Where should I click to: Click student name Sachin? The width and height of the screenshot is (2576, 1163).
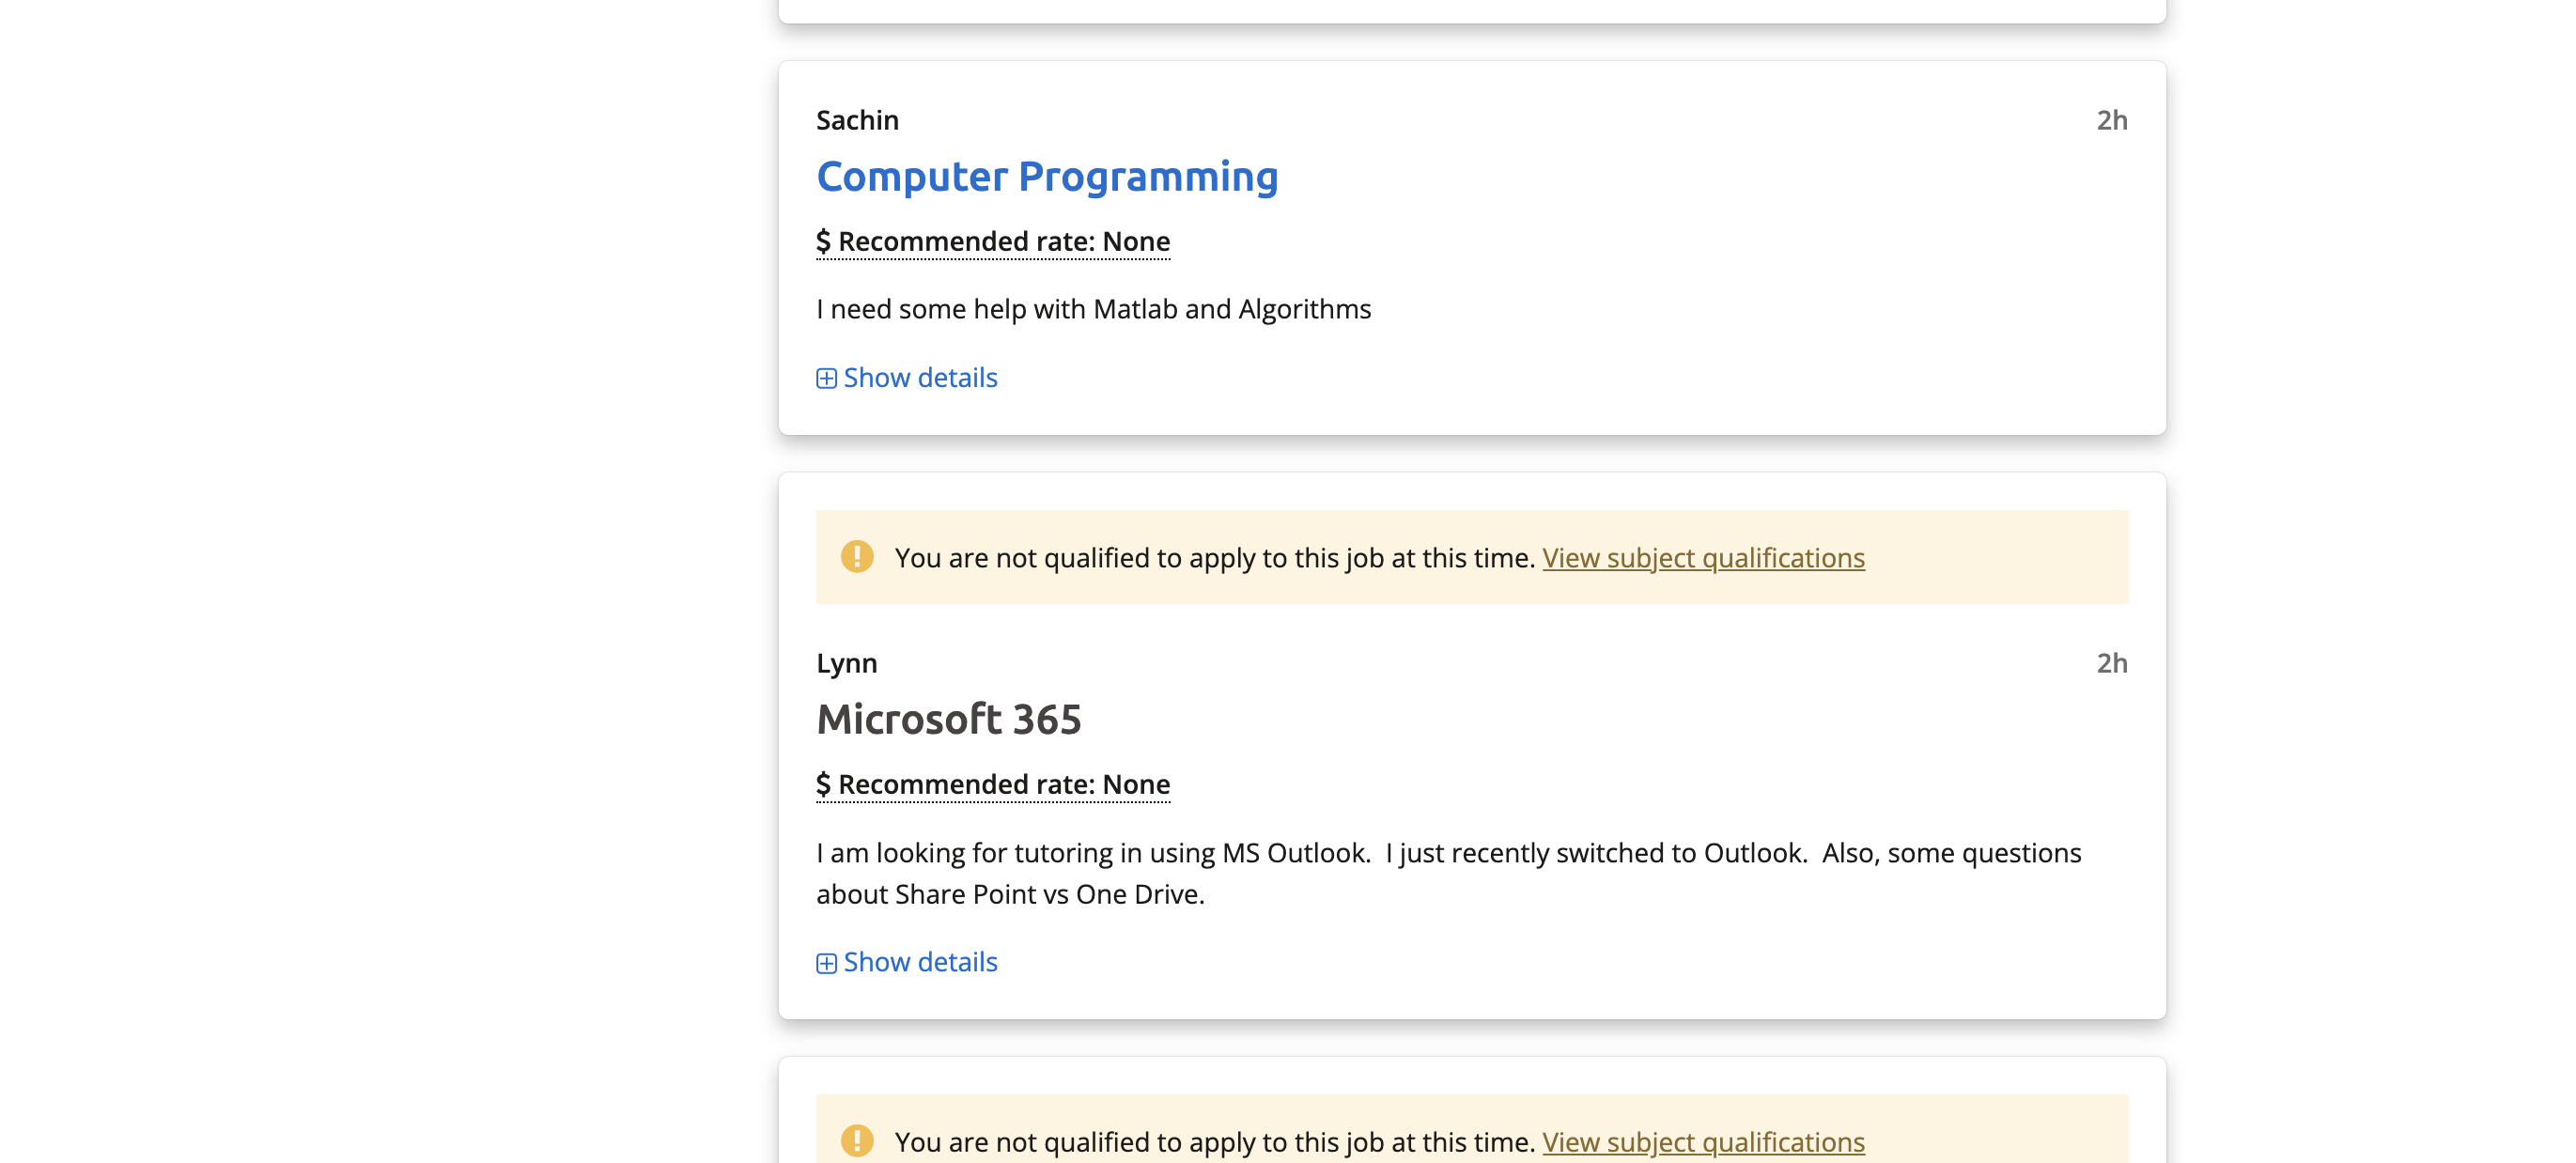857,121
